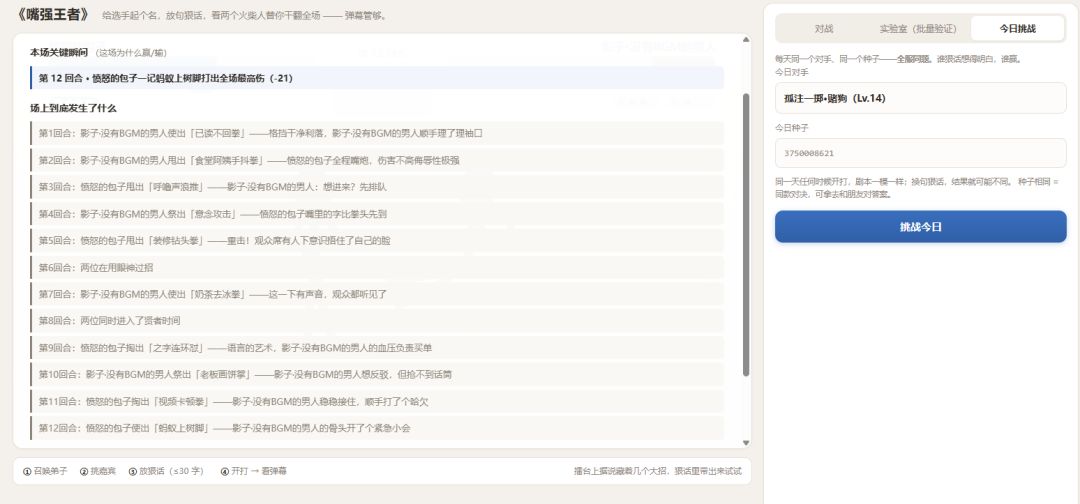The image size is (1080, 504).
Task: Open the 实验室（批量验证） tab
Action: pos(918,29)
